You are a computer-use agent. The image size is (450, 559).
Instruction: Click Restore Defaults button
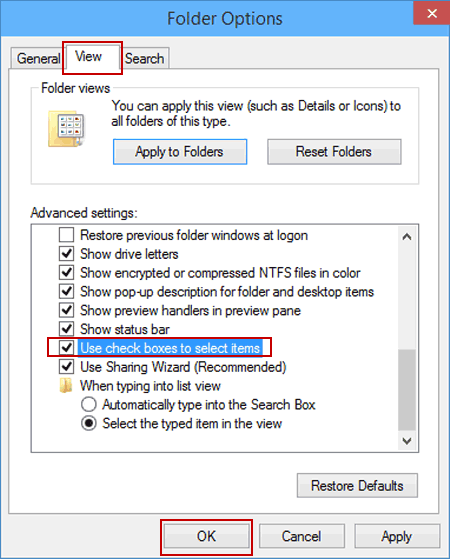pyautogui.click(x=357, y=486)
